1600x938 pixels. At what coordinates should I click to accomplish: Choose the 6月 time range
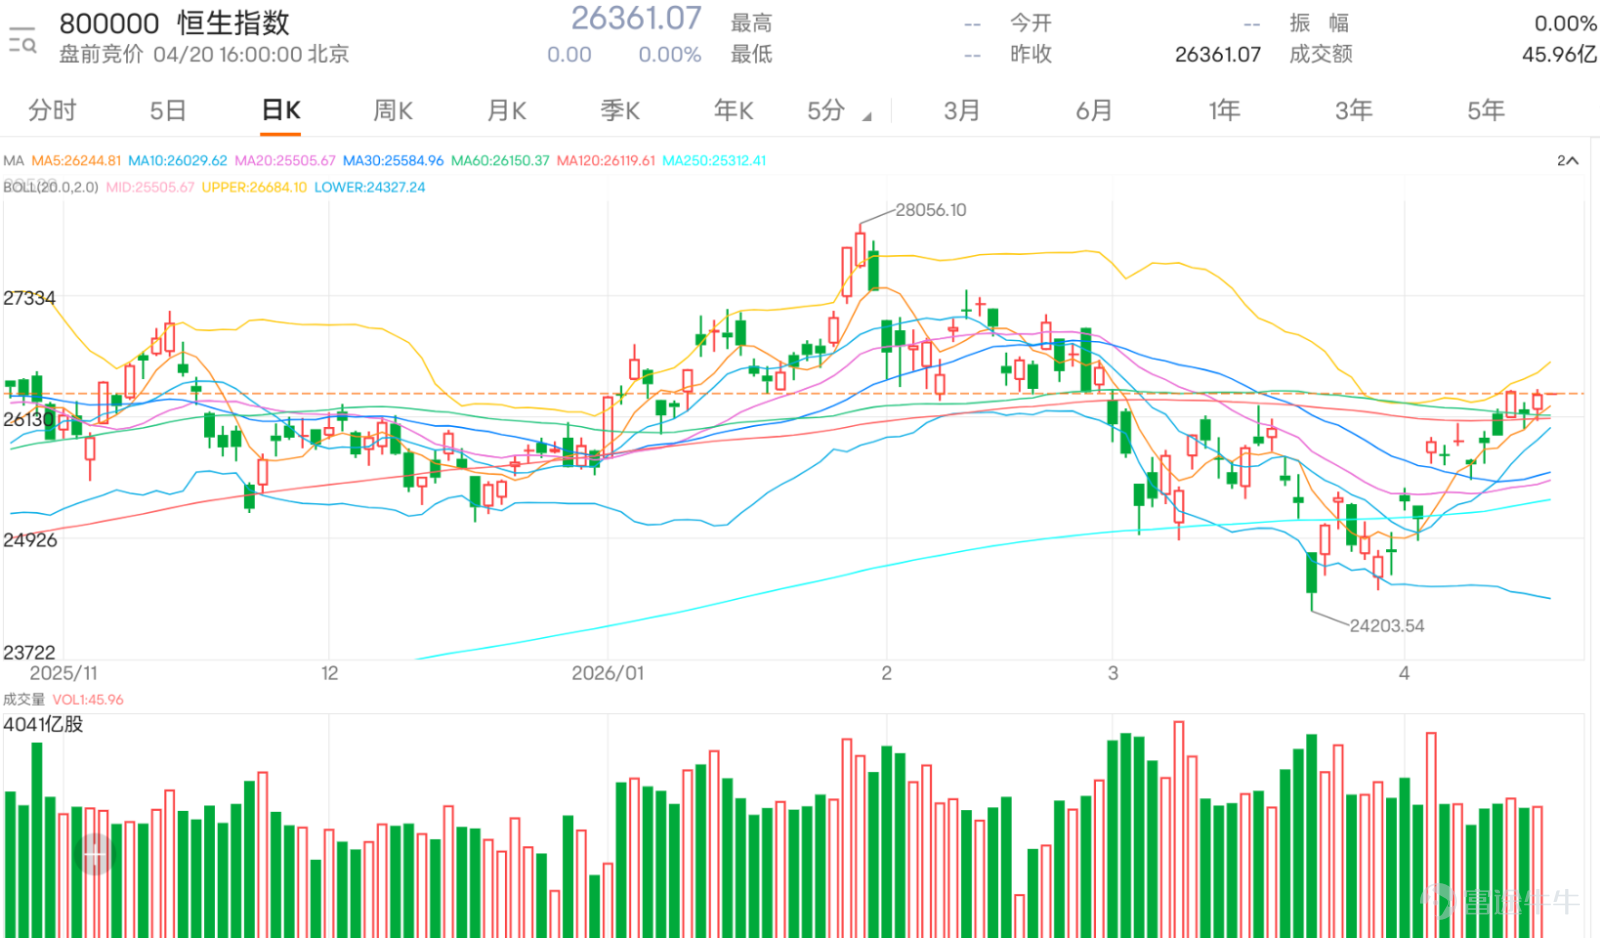(x=1093, y=111)
